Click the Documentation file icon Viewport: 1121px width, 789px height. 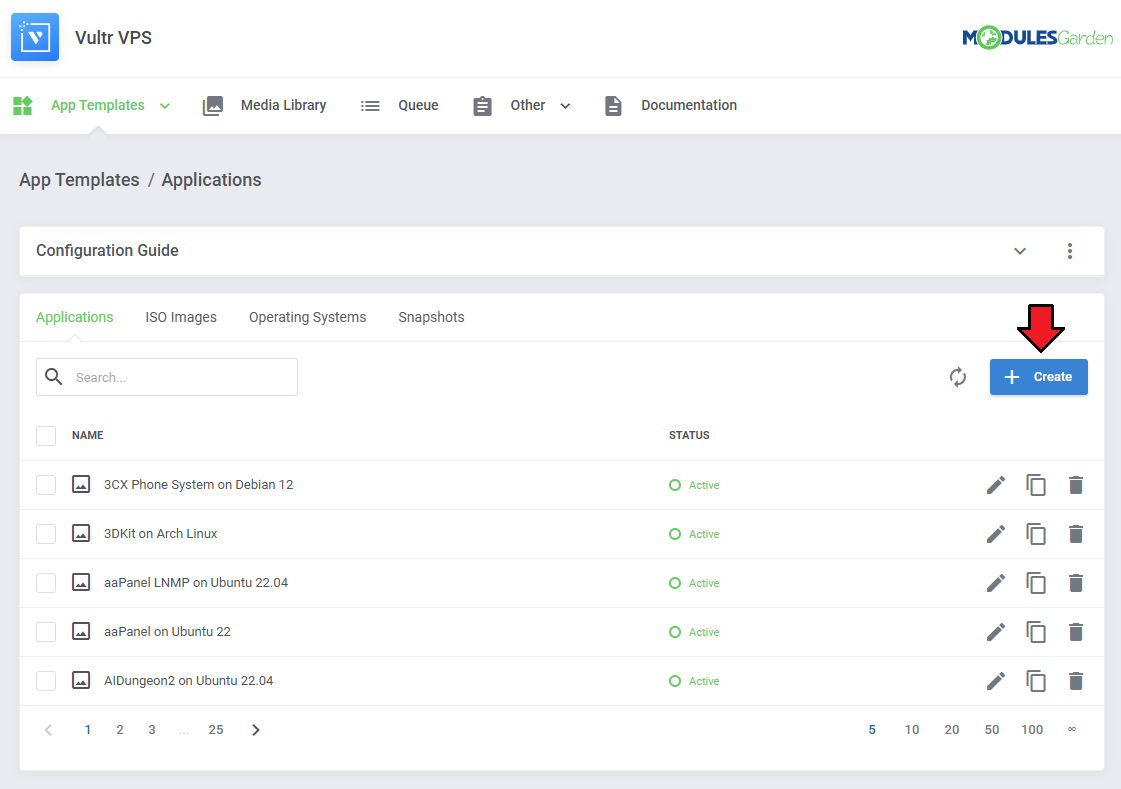pyautogui.click(x=613, y=106)
